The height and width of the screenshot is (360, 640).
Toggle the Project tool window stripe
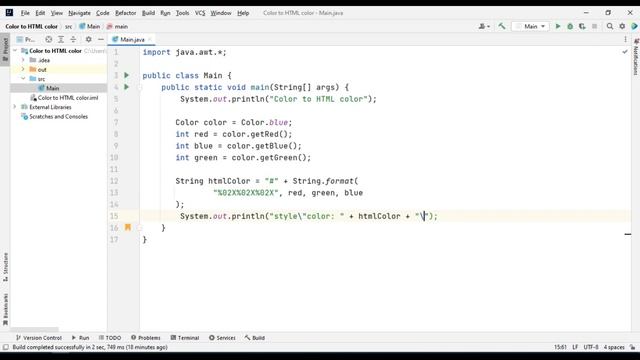pyautogui.click(x=5, y=49)
